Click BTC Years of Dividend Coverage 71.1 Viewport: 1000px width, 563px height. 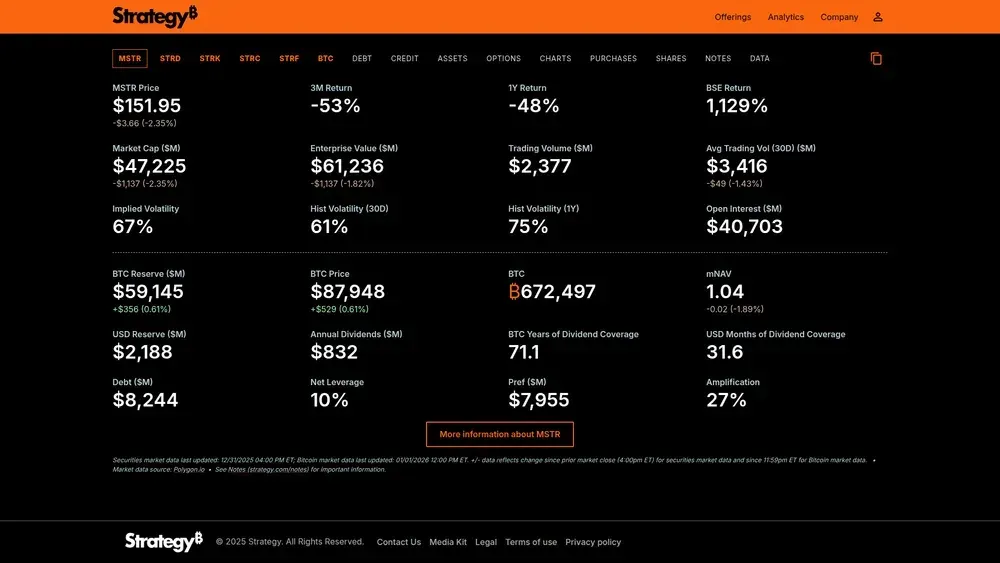(x=524, y=353)
